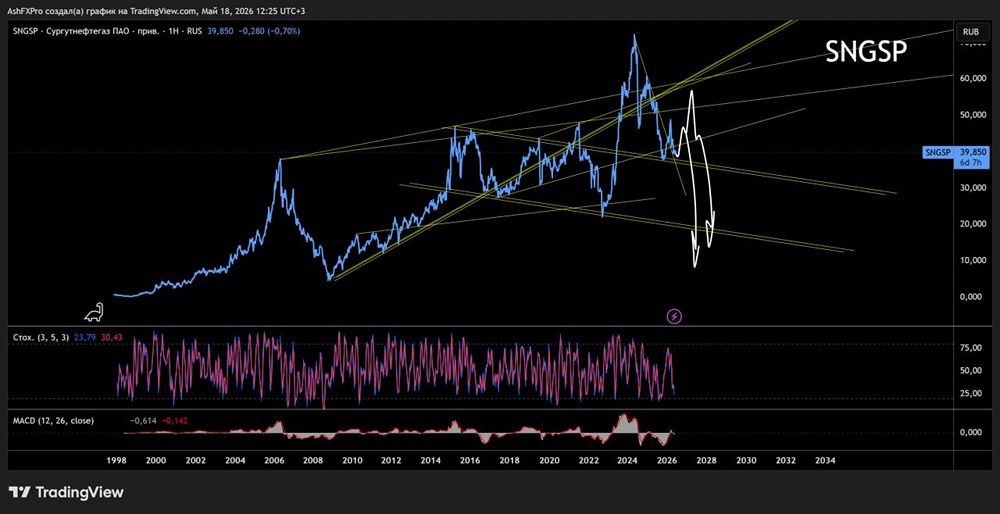Click the 0,000 label on MACD axis

tap(971, 432)
